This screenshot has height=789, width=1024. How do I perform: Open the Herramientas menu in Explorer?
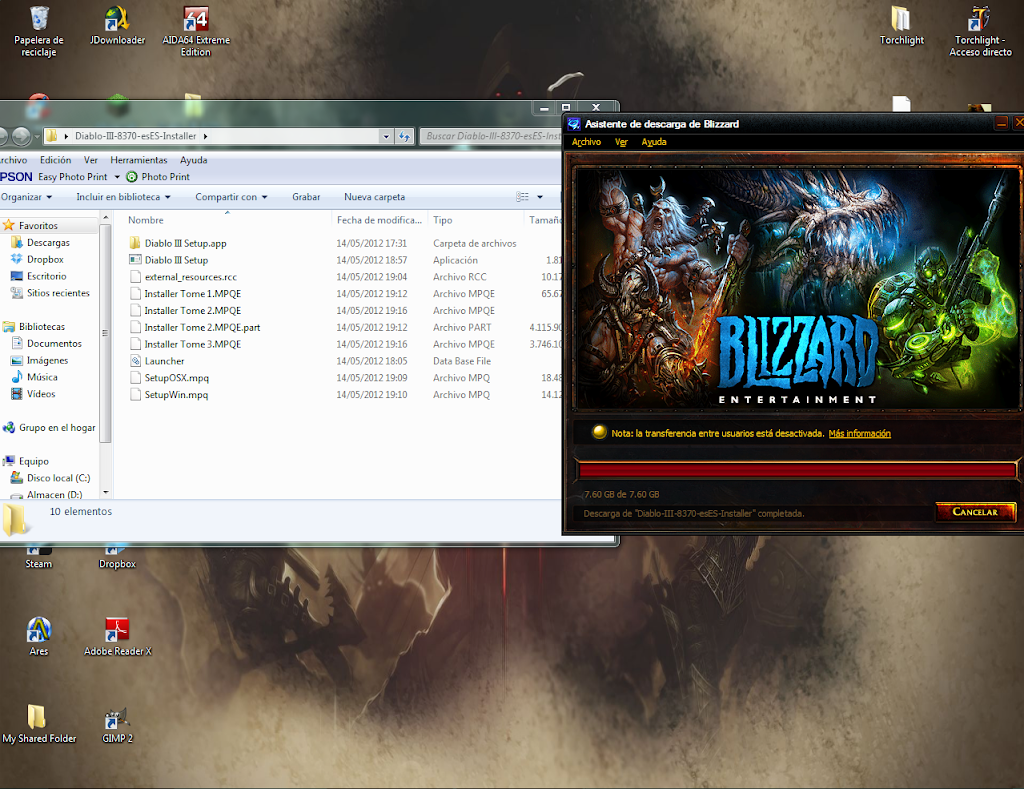(x=138, y=160)
